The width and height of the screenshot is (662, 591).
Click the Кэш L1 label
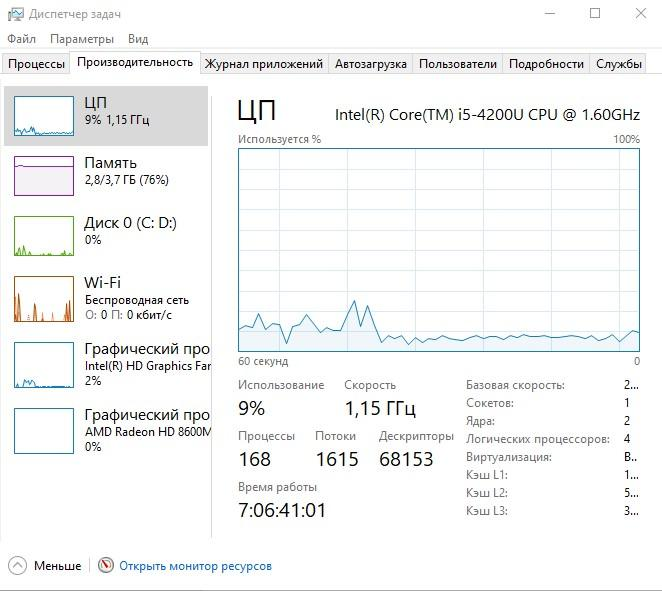pos(487,475)
